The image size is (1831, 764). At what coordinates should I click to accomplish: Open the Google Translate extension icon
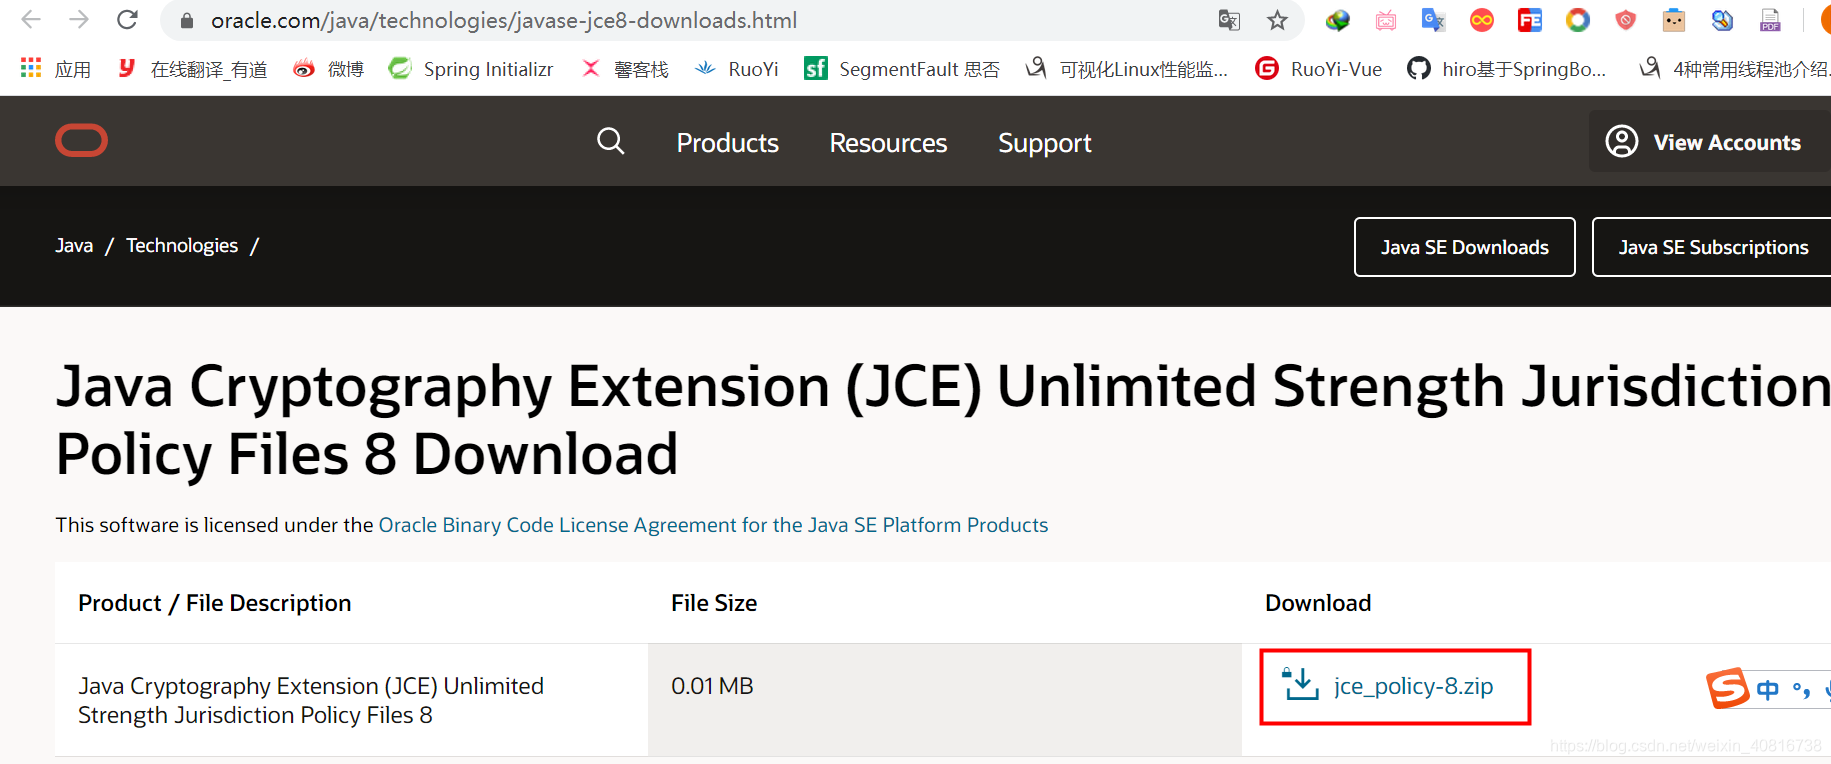tap(1433, 20)
